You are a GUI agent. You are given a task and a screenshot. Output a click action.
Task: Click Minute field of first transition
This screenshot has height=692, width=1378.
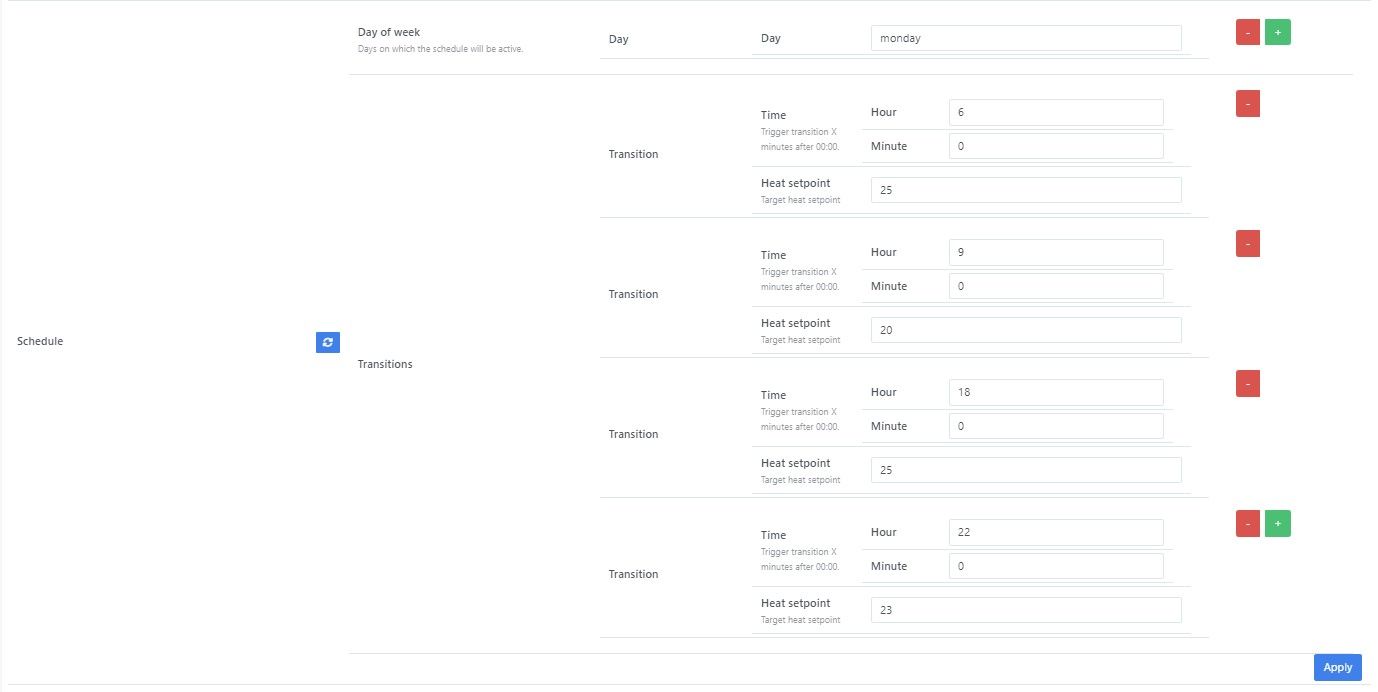1055,146
